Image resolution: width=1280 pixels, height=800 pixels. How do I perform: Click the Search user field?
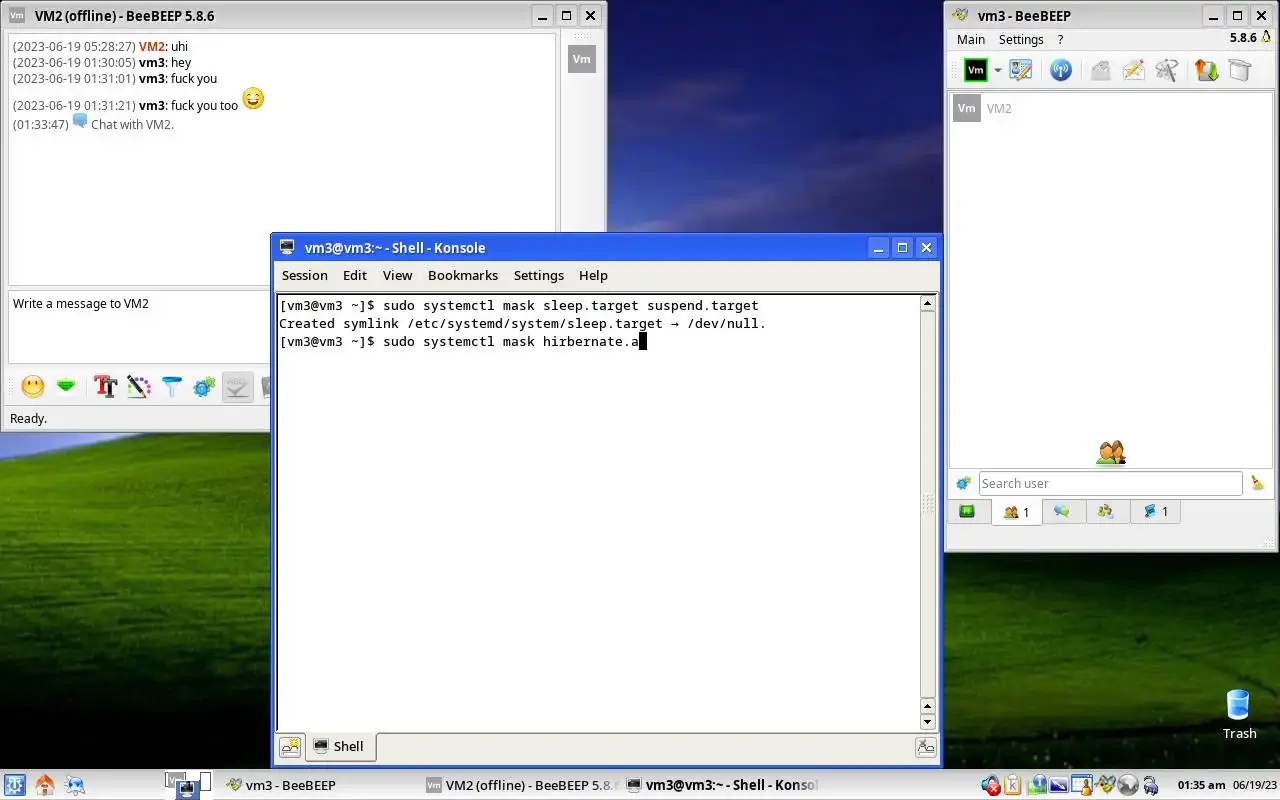point(1110,483)
